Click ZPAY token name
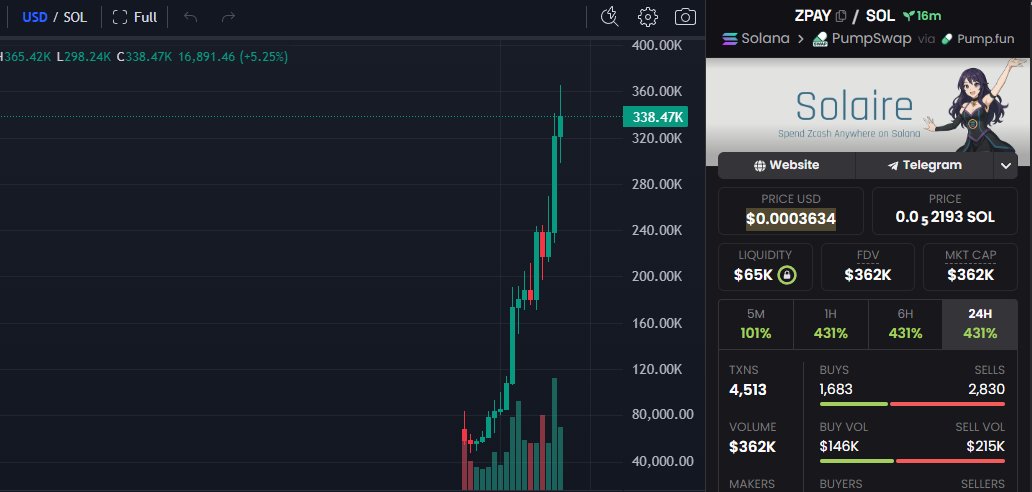The height and width of the screenshot is (492, 1032). point(813,16)
